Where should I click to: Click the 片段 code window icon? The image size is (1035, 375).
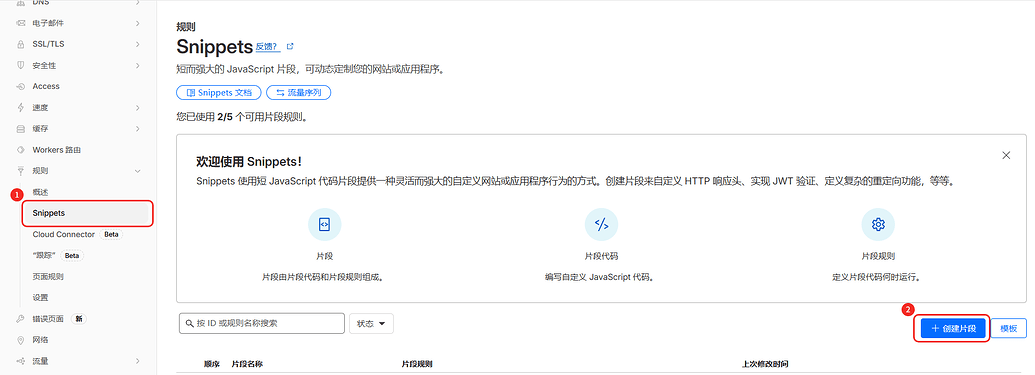(324, 224)
